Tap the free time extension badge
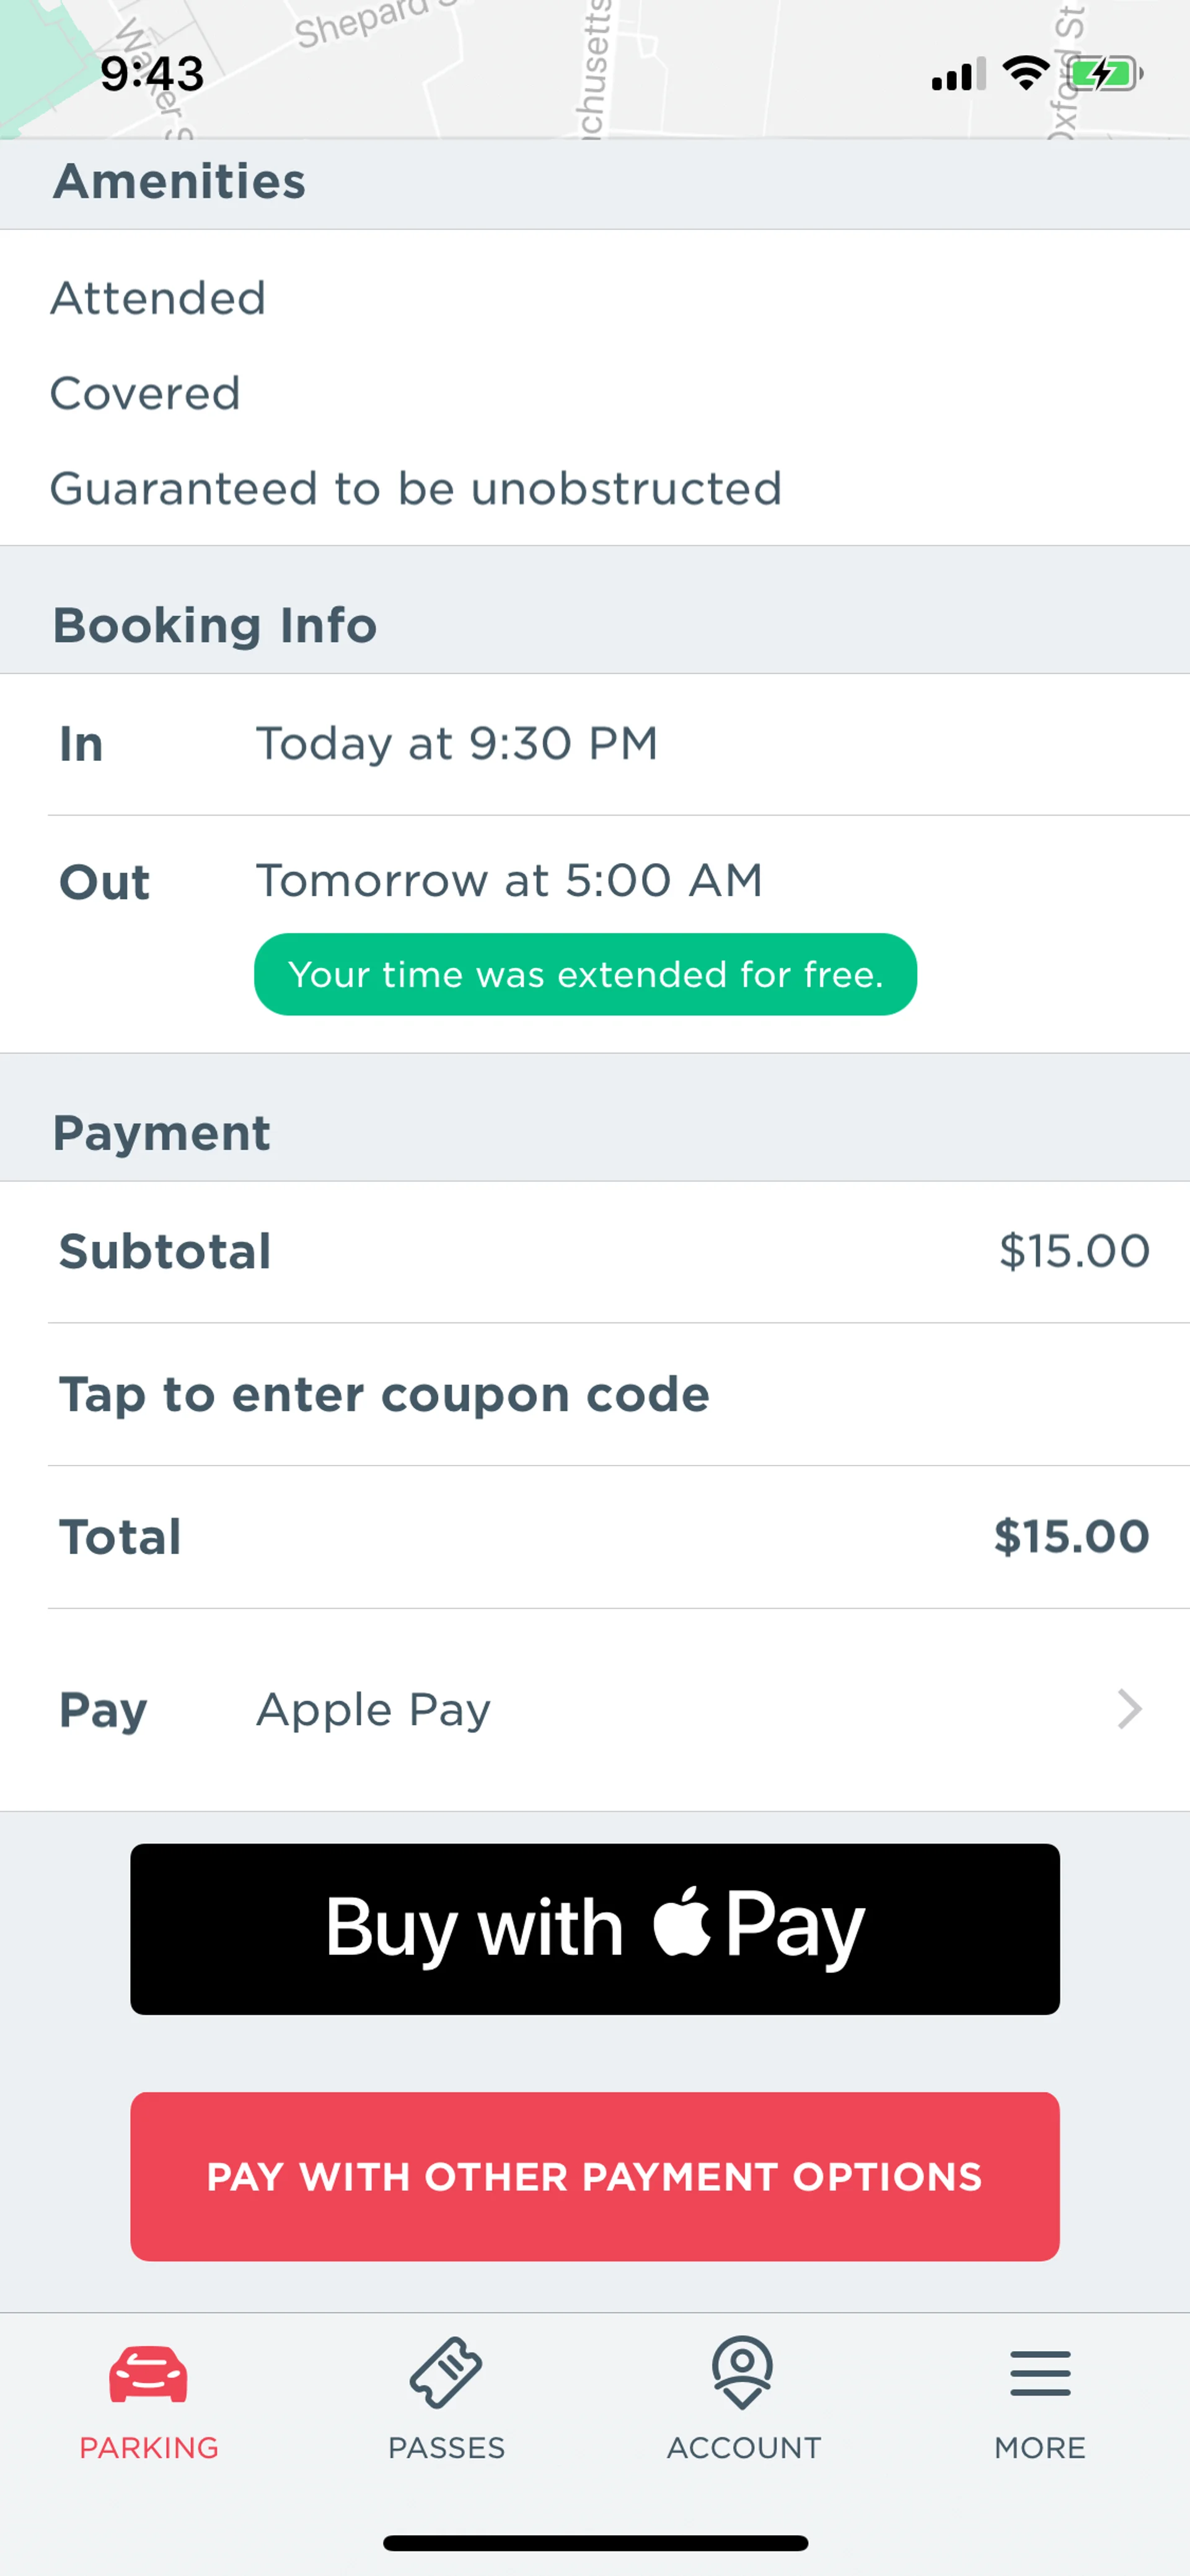 [x=585, y=974]
